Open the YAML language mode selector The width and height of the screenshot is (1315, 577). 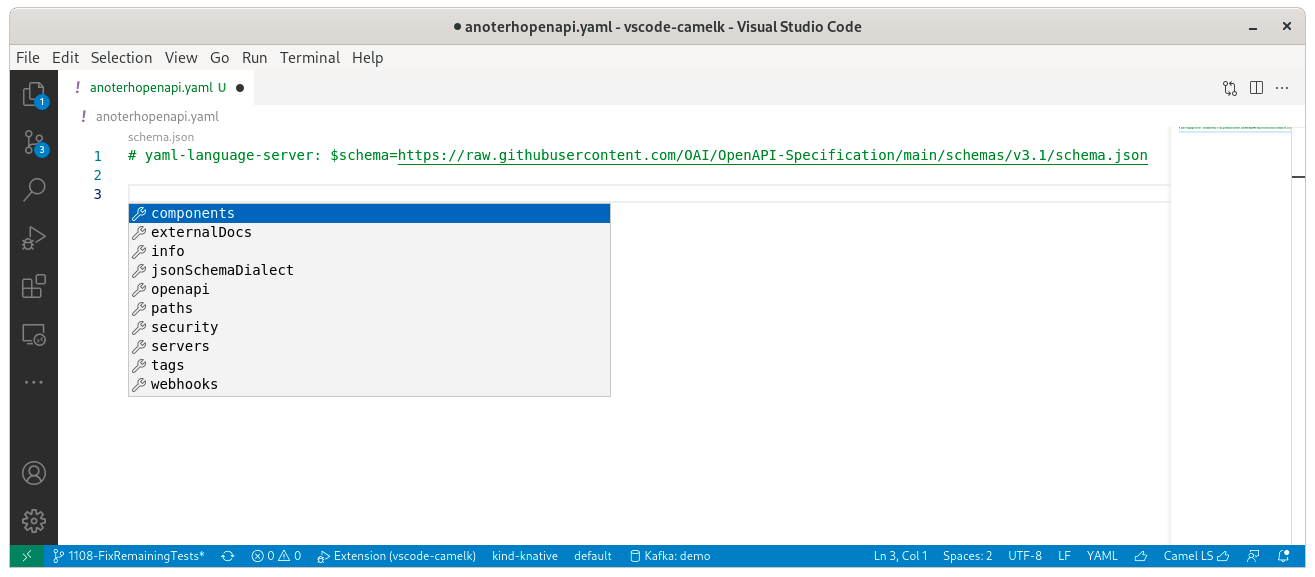point(1102,555)
